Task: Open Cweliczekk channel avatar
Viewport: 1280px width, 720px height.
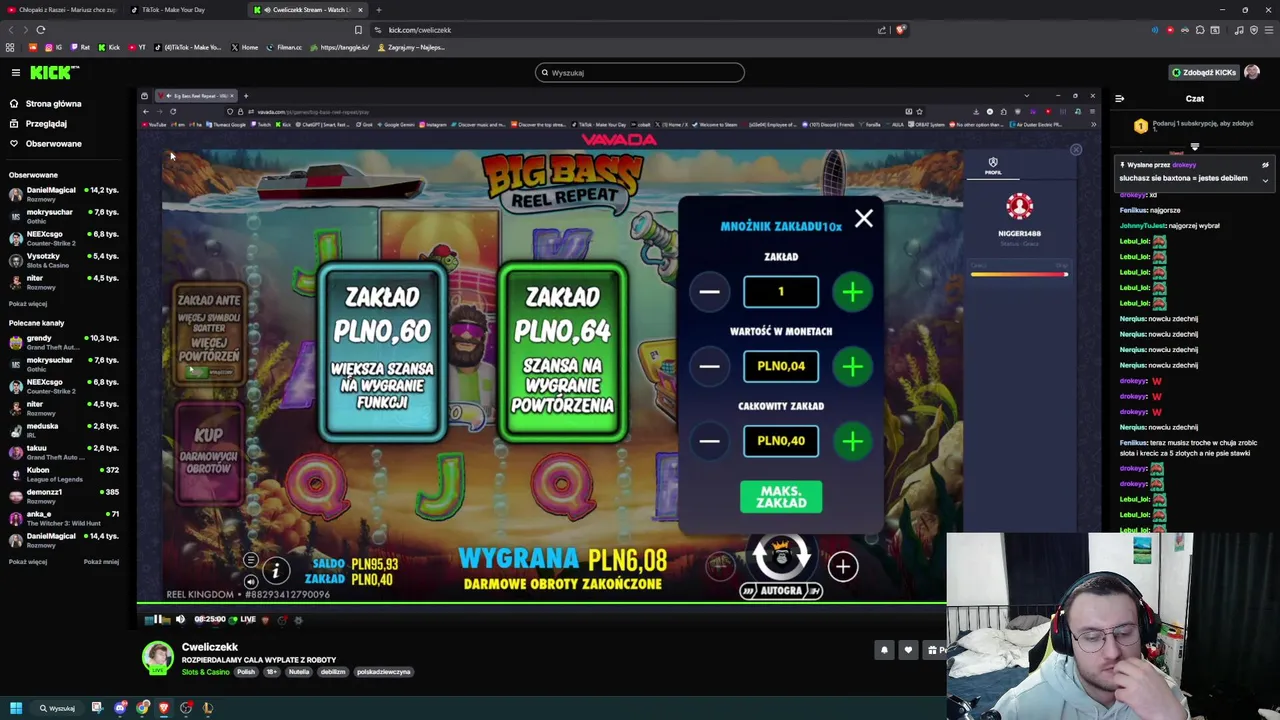Action: 157,657
